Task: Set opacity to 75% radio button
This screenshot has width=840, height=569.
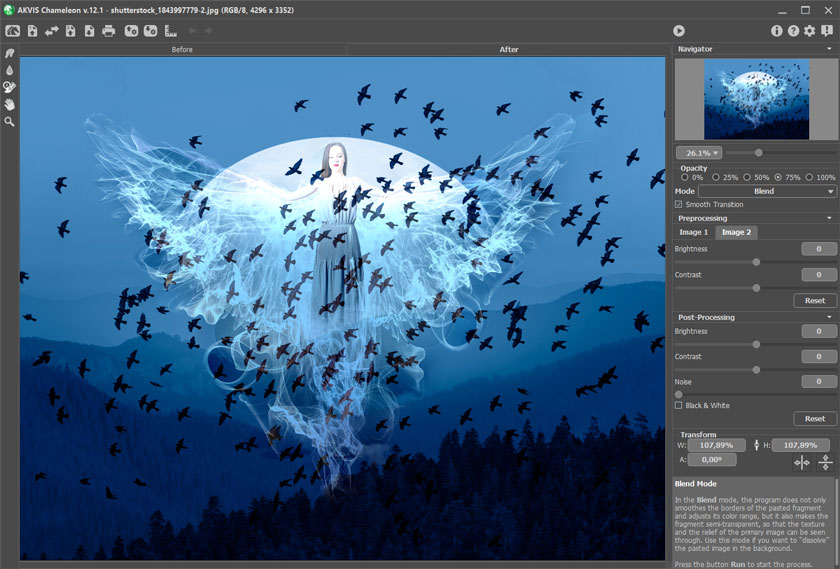Action: pos(778,177)
